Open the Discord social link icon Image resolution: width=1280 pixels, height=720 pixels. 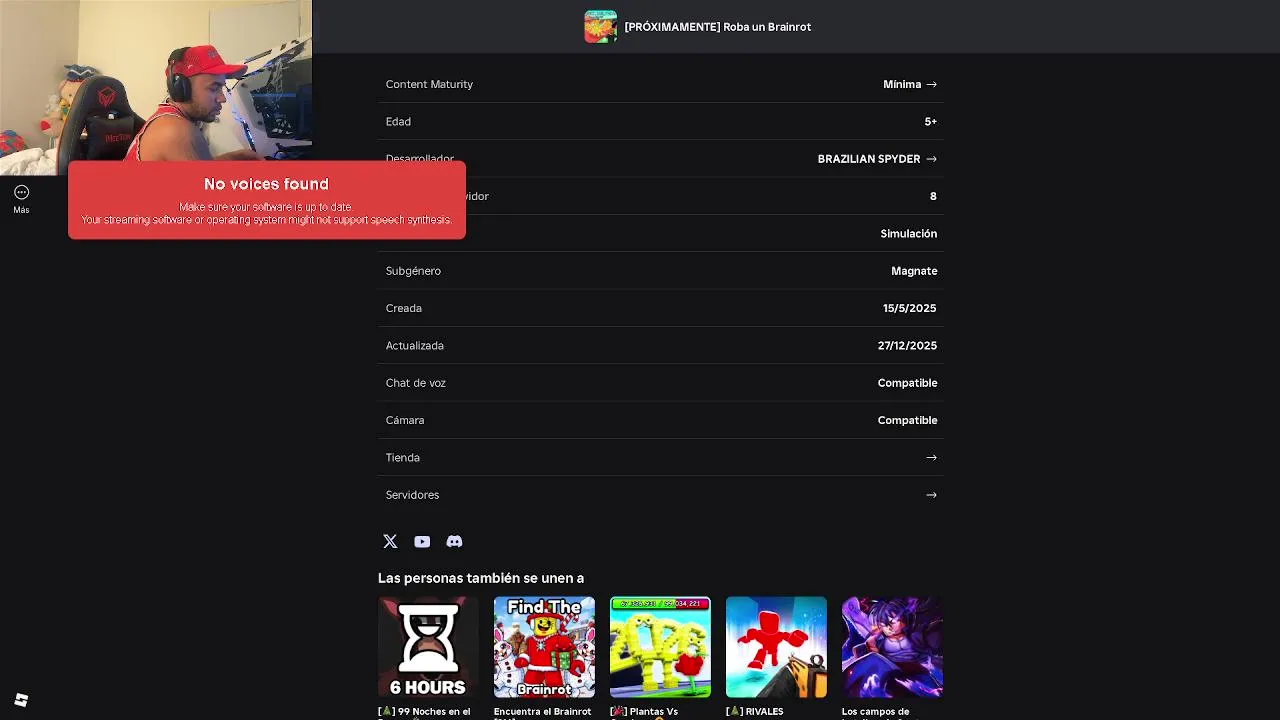(454, 541)
